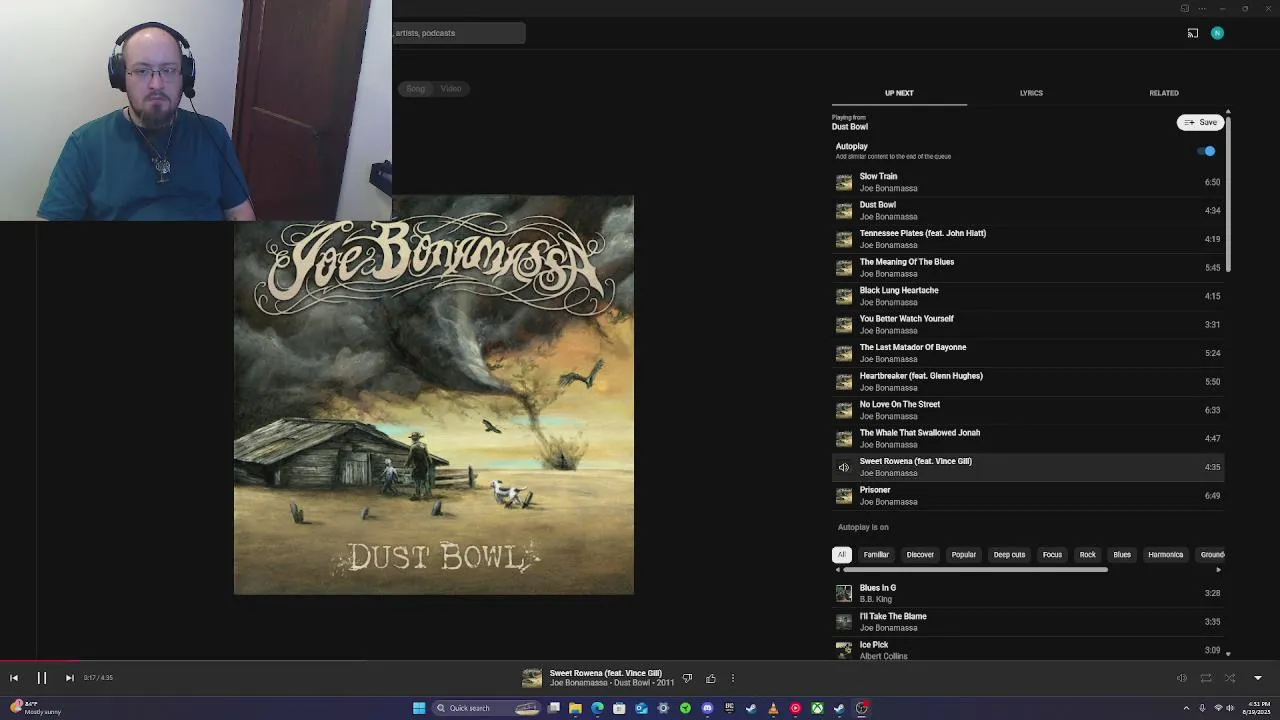
Task: Play No Love On The Street
Action: [1028, 410]
